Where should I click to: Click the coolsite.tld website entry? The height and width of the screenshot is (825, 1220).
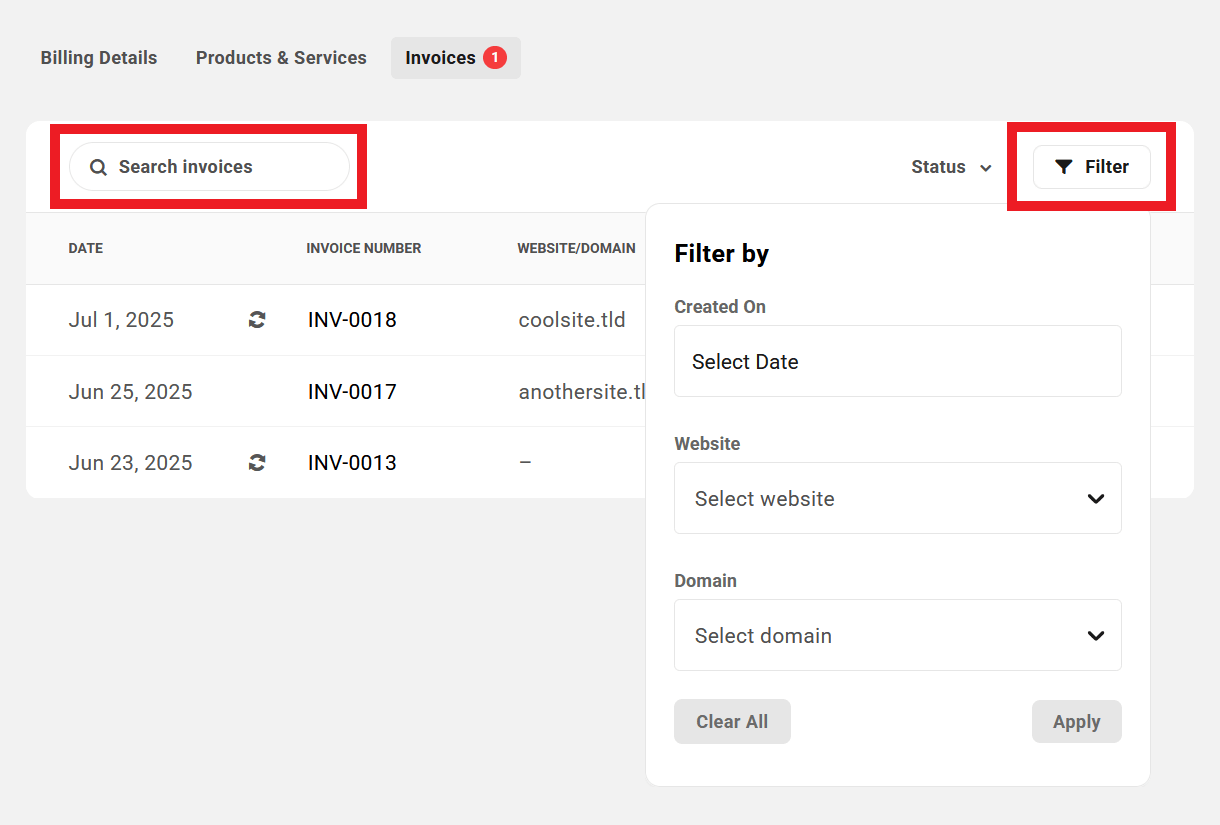click(x=572, y=320)
